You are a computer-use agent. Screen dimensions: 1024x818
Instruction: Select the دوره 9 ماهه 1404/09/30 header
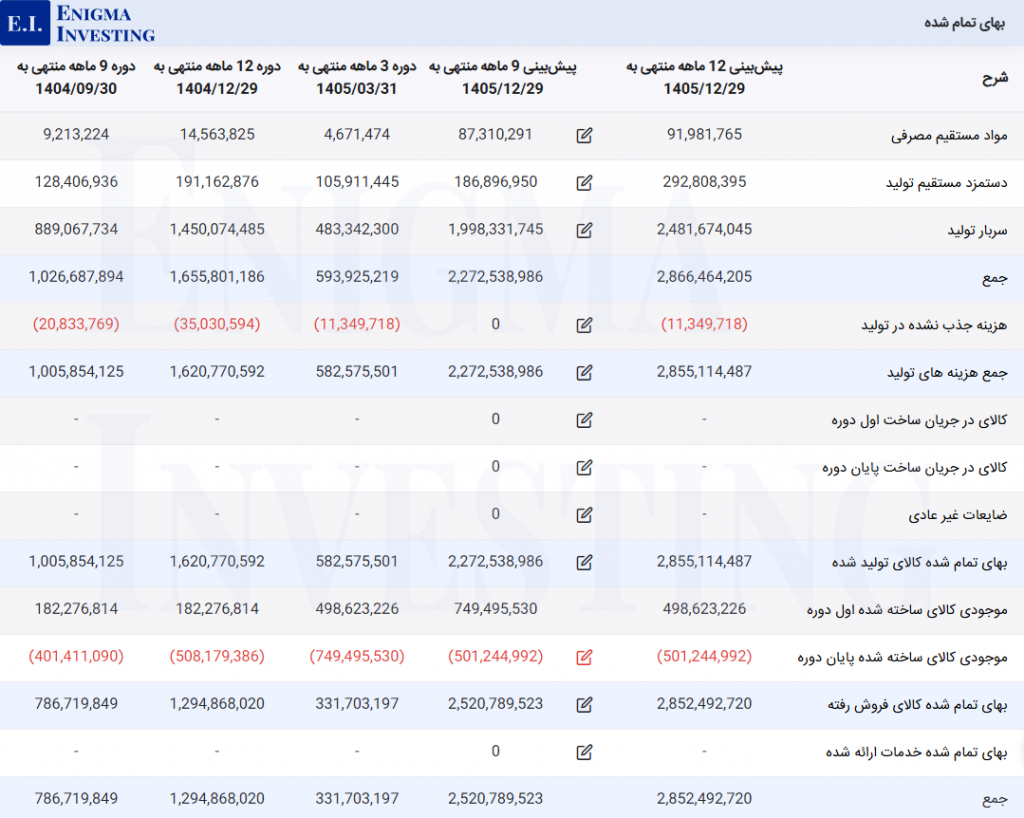tap(76, 78)
